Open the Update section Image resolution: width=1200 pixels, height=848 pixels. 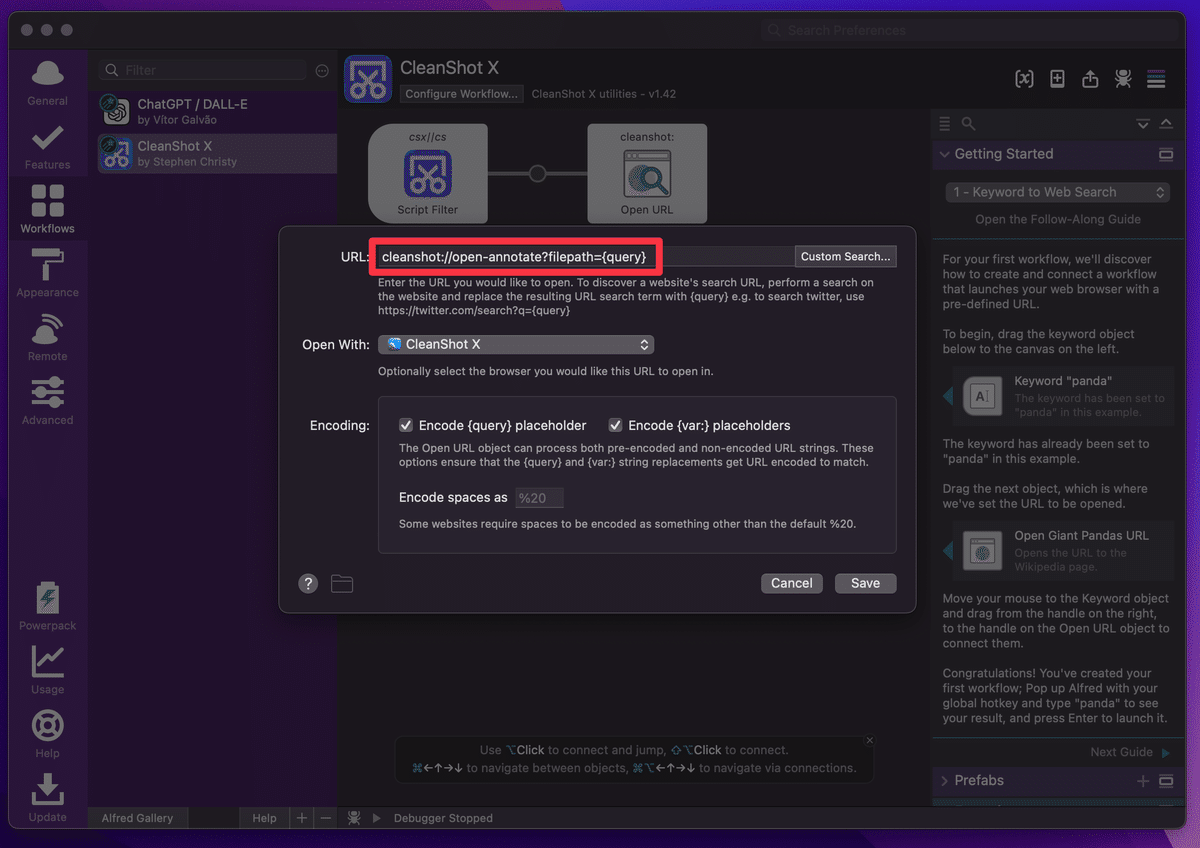47,798
